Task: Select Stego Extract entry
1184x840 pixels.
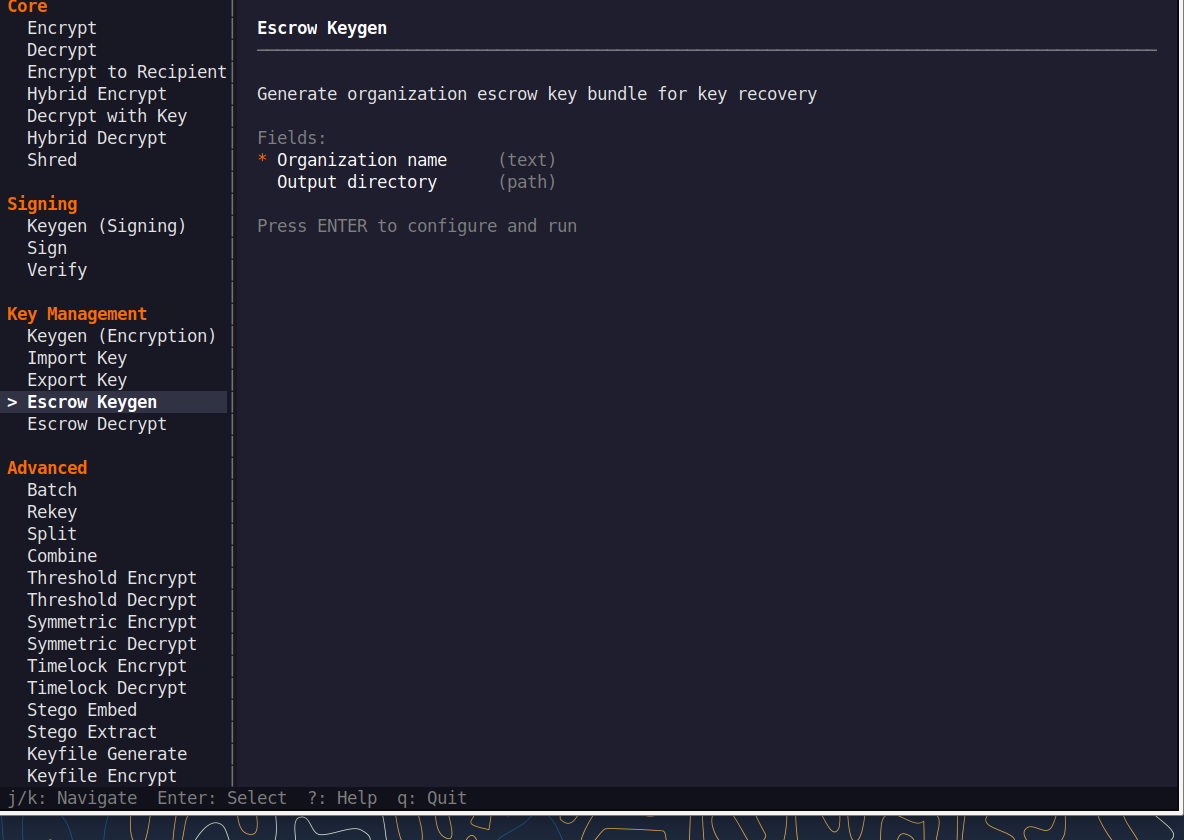Action: (92, 731)
